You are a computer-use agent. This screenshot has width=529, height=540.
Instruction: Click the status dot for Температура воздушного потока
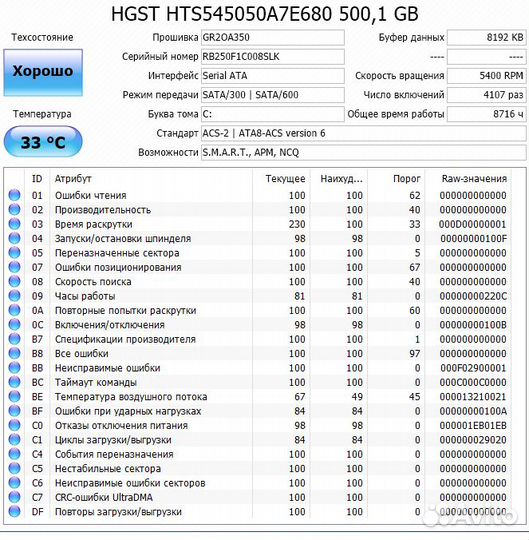tap(14, 396)
